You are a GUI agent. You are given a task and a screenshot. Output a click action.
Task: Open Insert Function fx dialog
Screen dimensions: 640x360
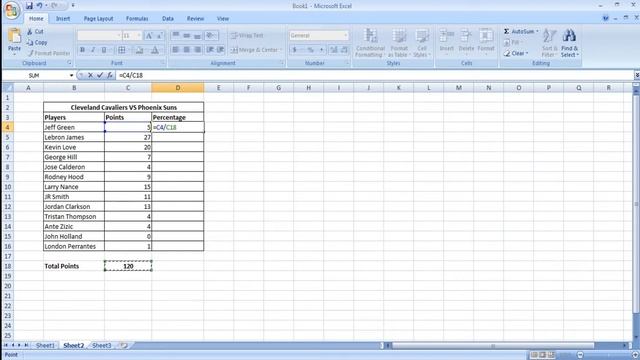(x=110, y=75)
